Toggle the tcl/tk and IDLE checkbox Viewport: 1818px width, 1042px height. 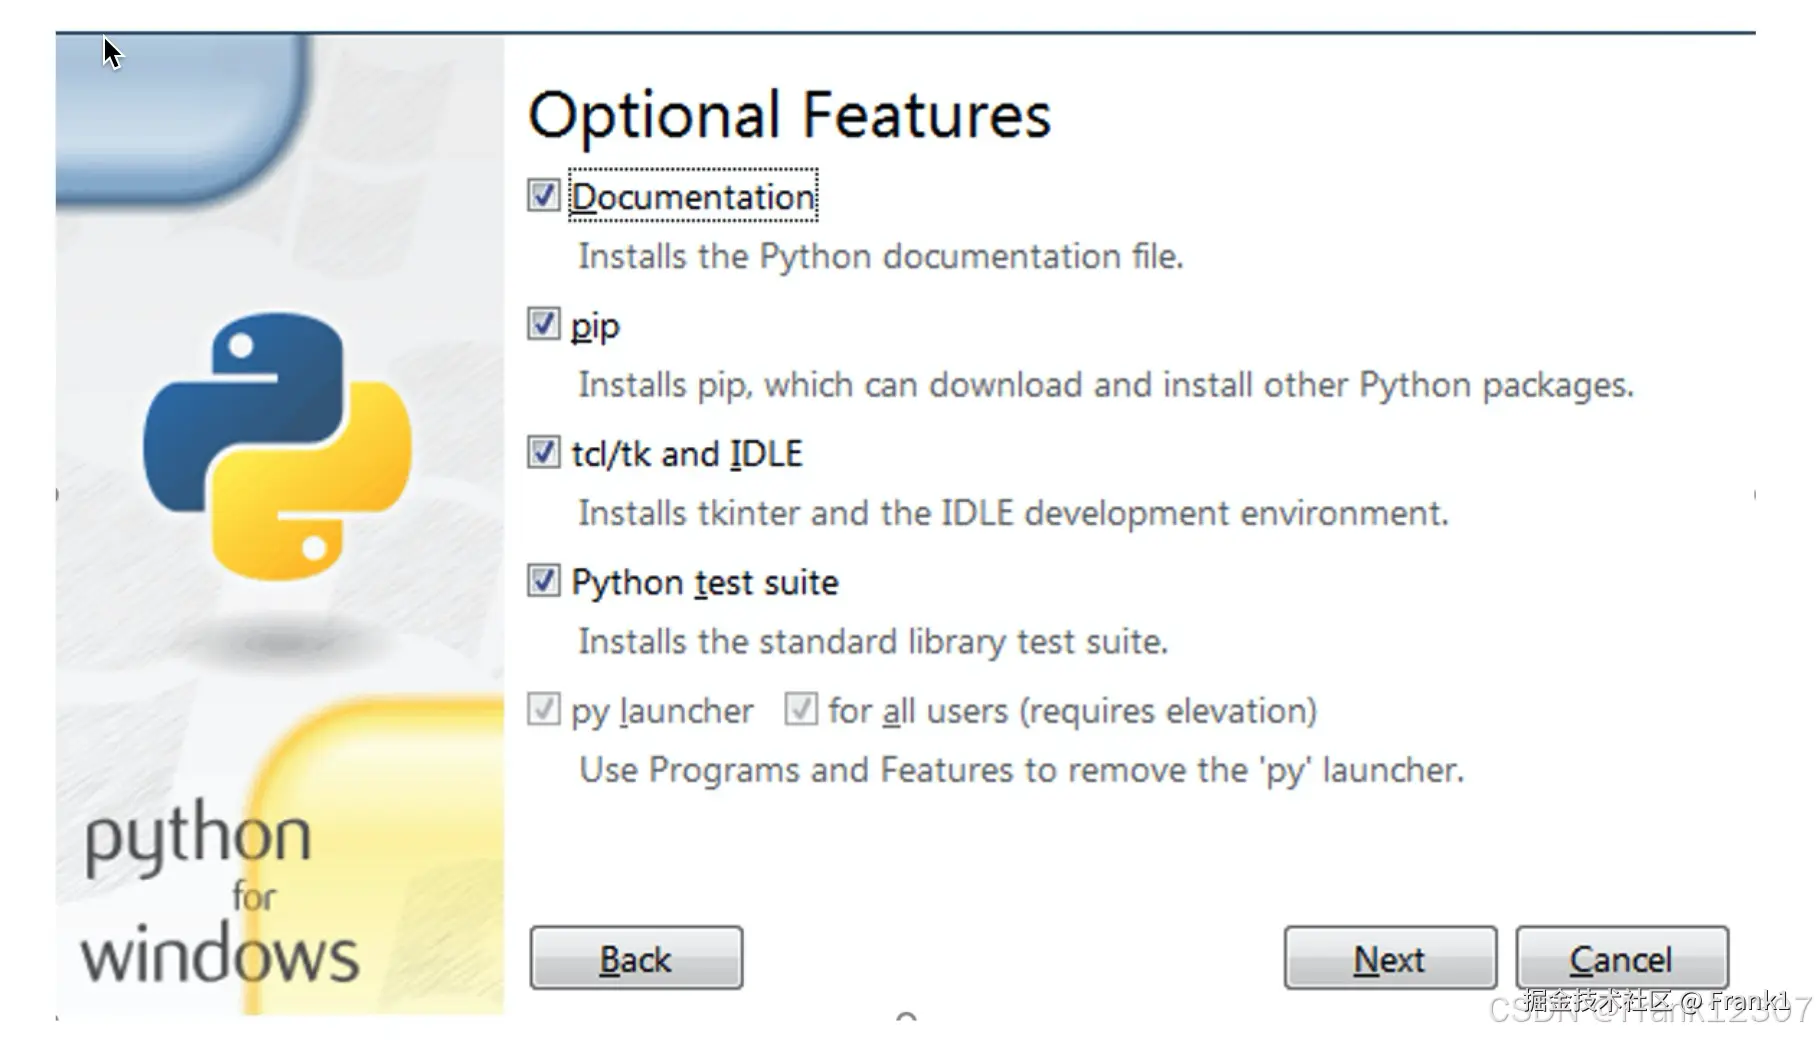pos(543,453)
